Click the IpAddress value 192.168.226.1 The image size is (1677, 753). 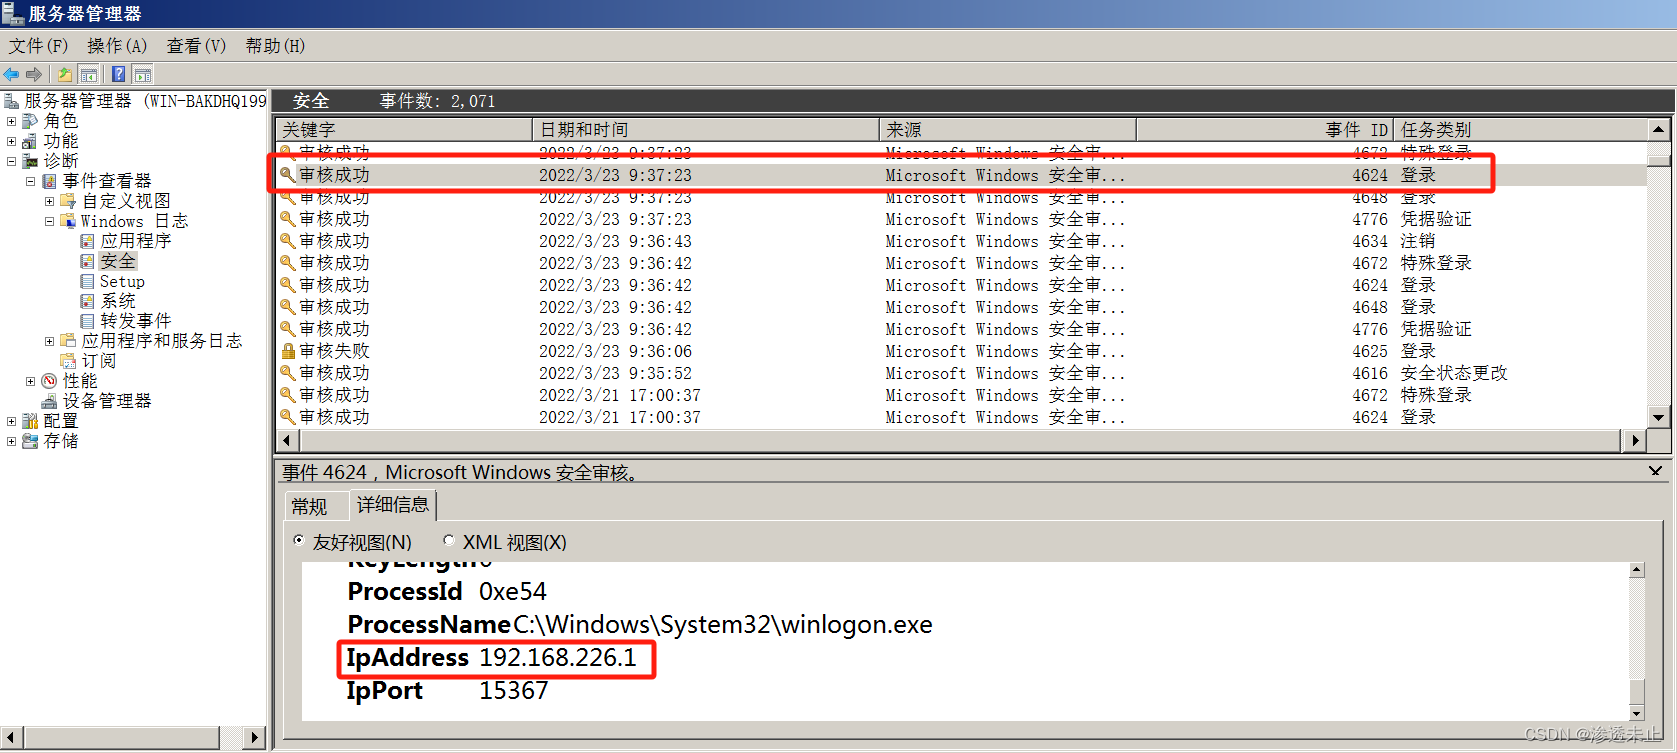[558, 657]
